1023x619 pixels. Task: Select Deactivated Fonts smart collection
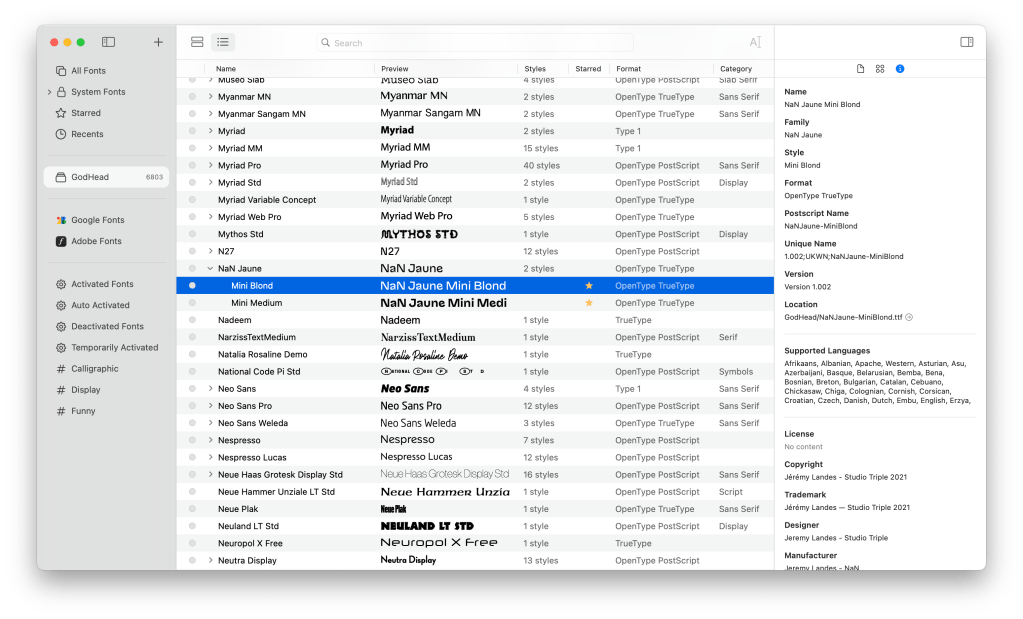[107, 326]
